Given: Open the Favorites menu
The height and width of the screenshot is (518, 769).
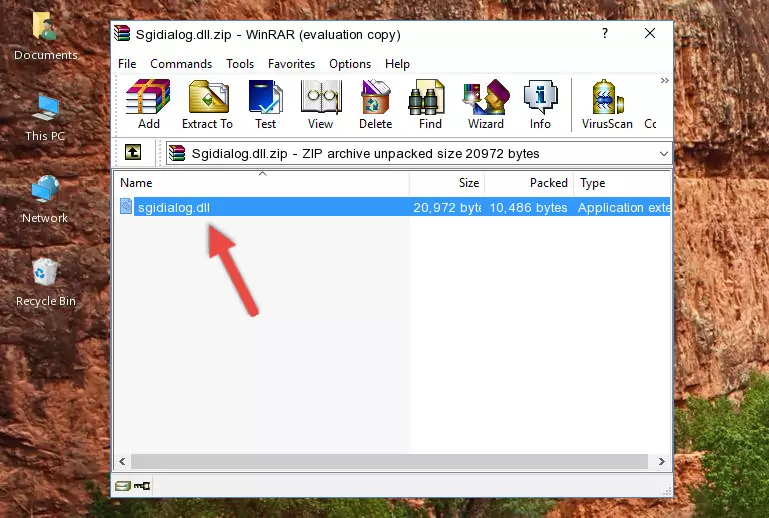Looking at the screenshot, I should coord(291,64).
